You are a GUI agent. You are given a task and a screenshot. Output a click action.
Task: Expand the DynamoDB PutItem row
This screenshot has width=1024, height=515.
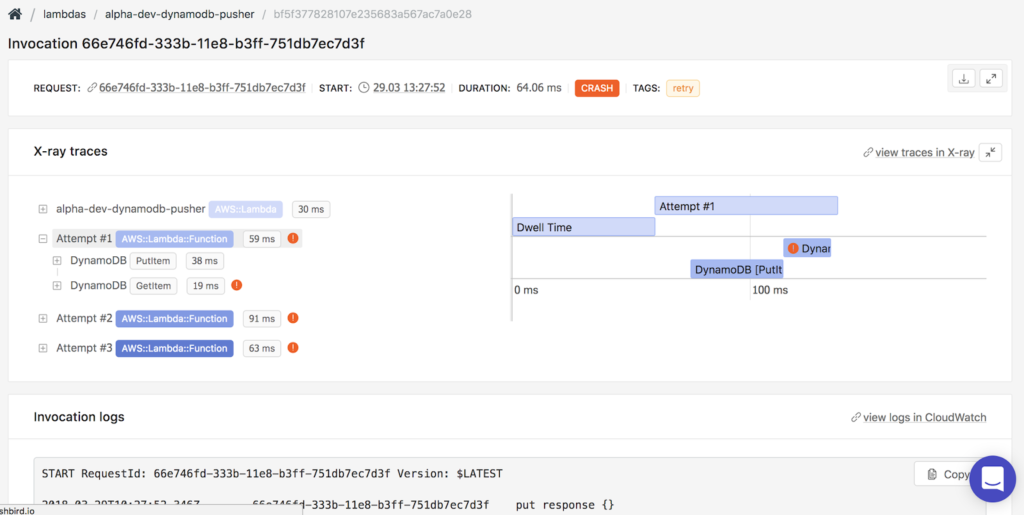(x=57, y=261)
